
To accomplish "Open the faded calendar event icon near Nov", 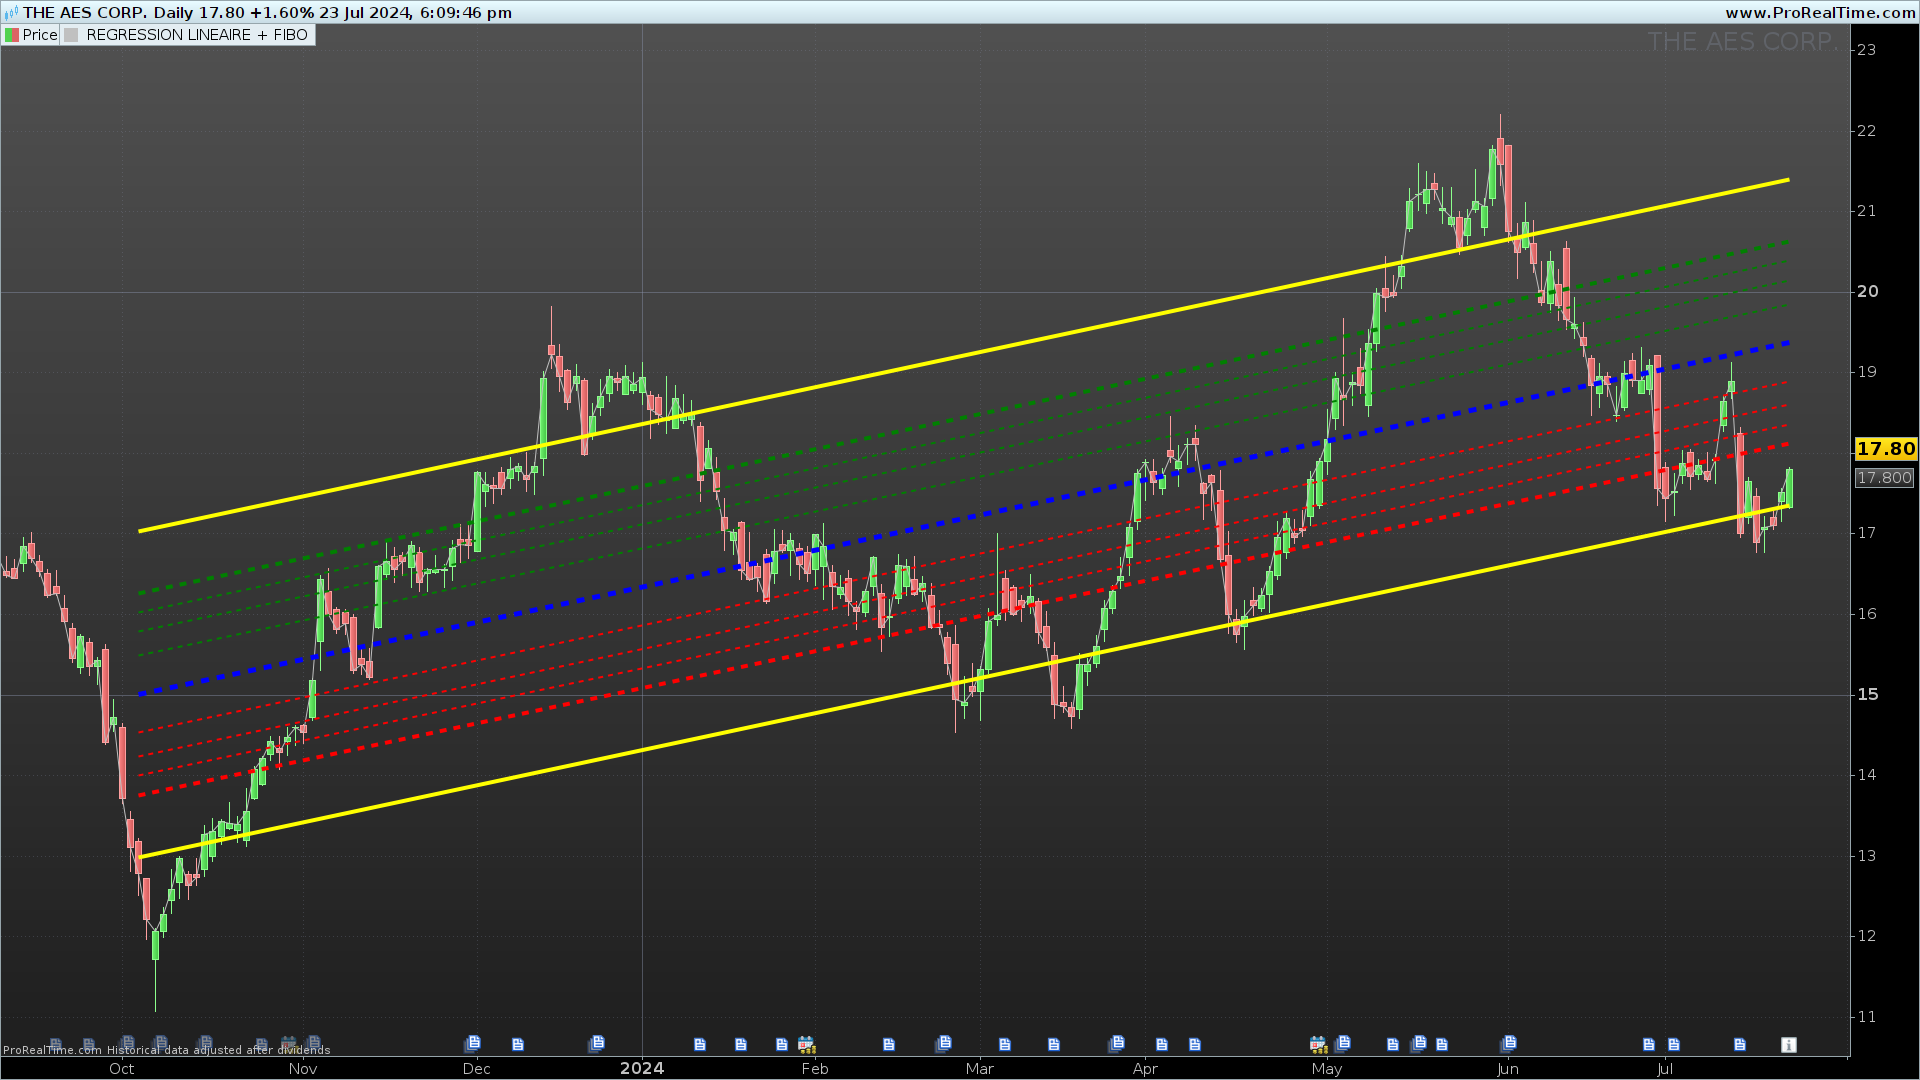I will (x=289, y=1044).
